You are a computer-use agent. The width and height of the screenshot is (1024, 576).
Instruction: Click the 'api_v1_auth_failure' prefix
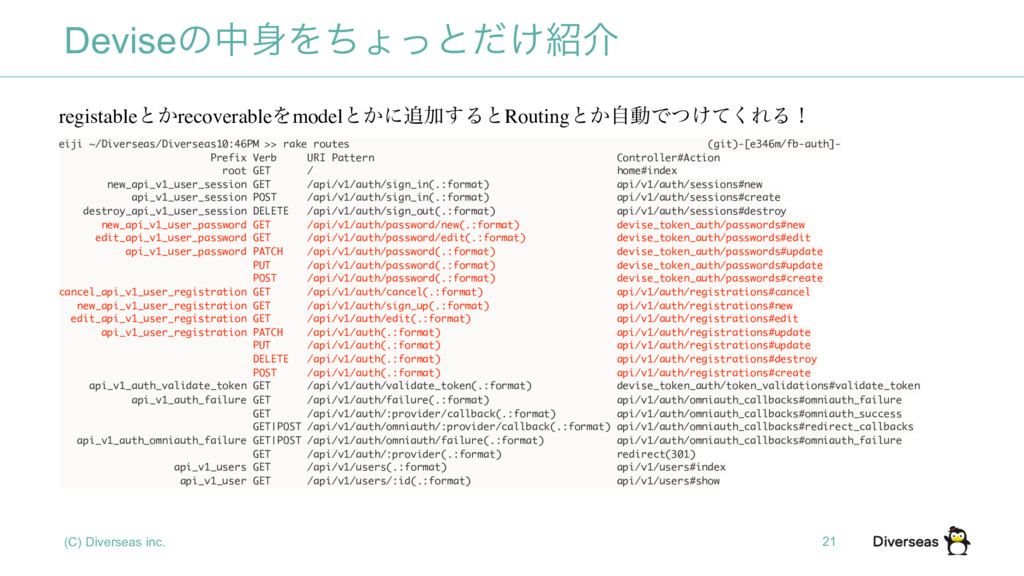coord(189,400)
